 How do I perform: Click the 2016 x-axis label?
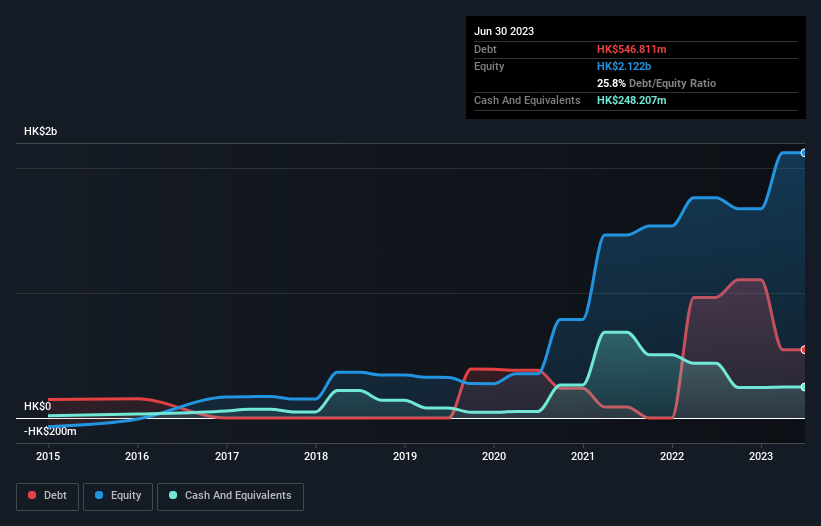tap(137, 456)
